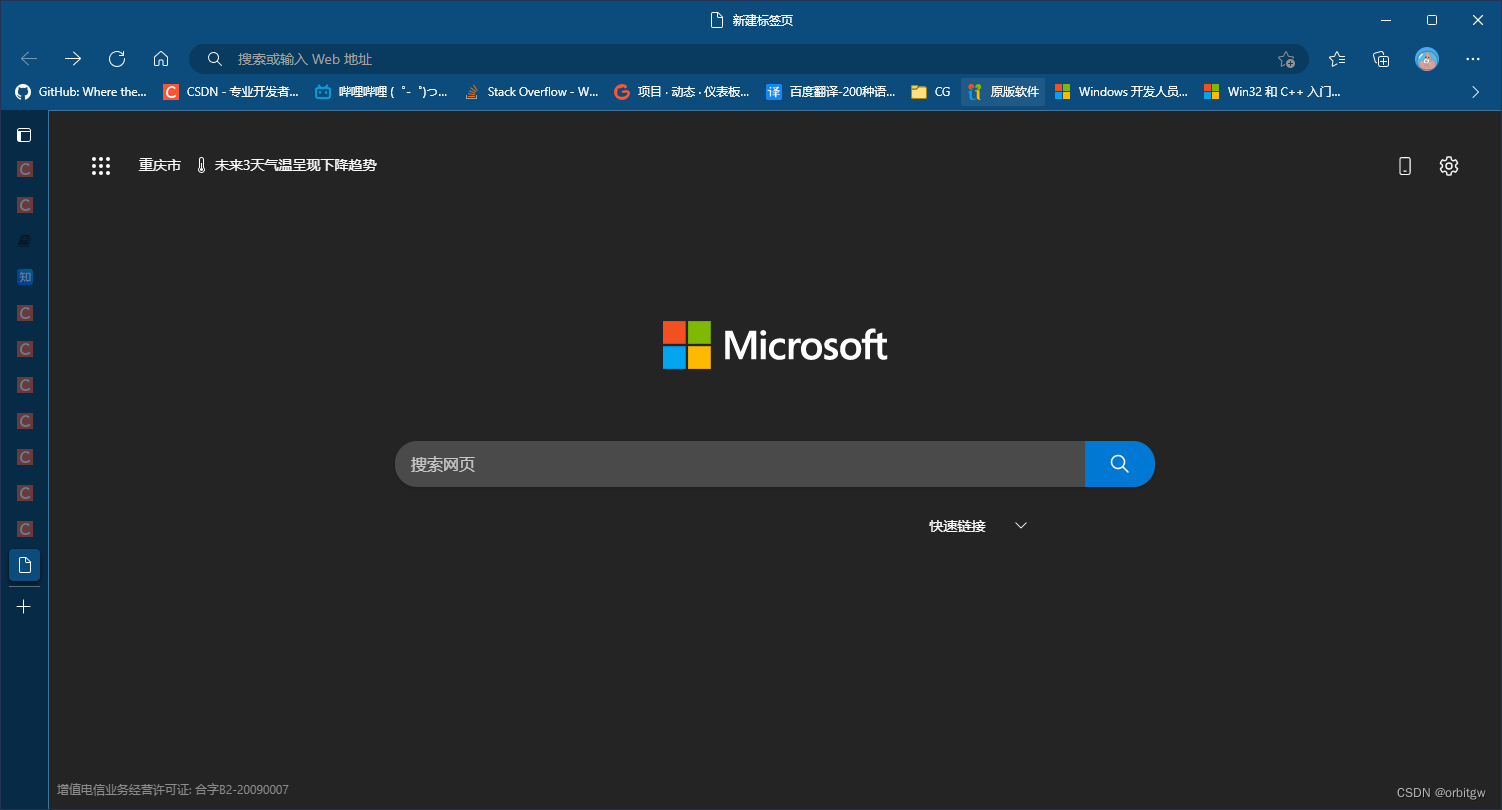Open the Collections icon in the toolbar

[x=1381, y=58]
